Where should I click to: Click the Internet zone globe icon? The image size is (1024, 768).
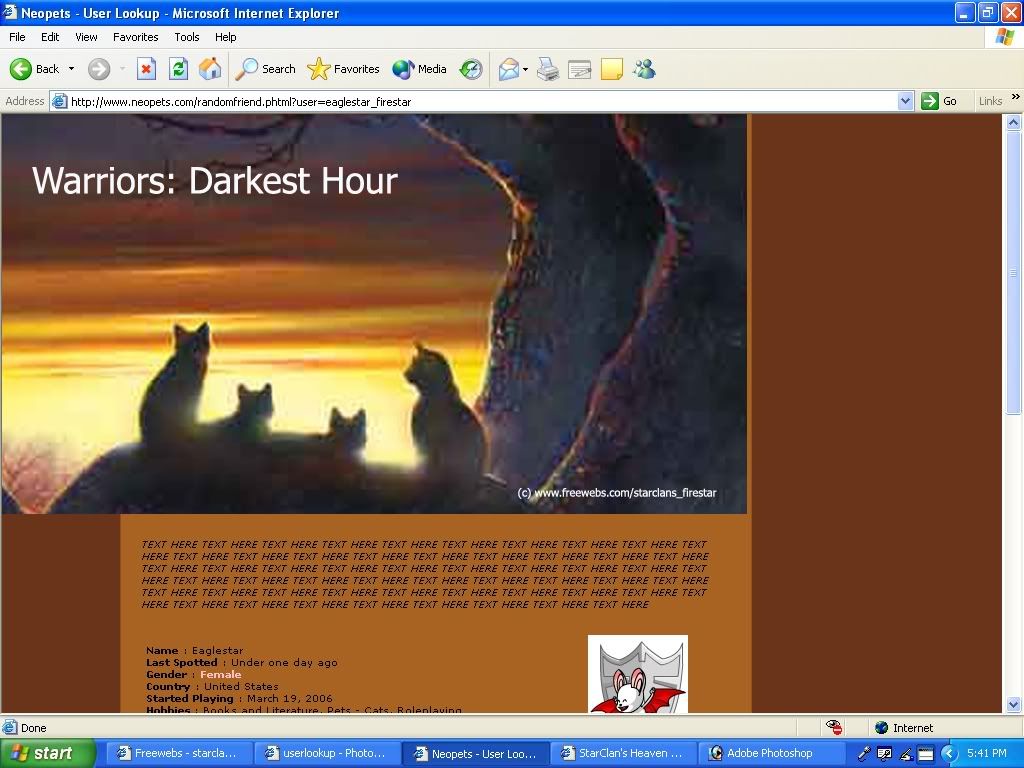tap(882, 728)
